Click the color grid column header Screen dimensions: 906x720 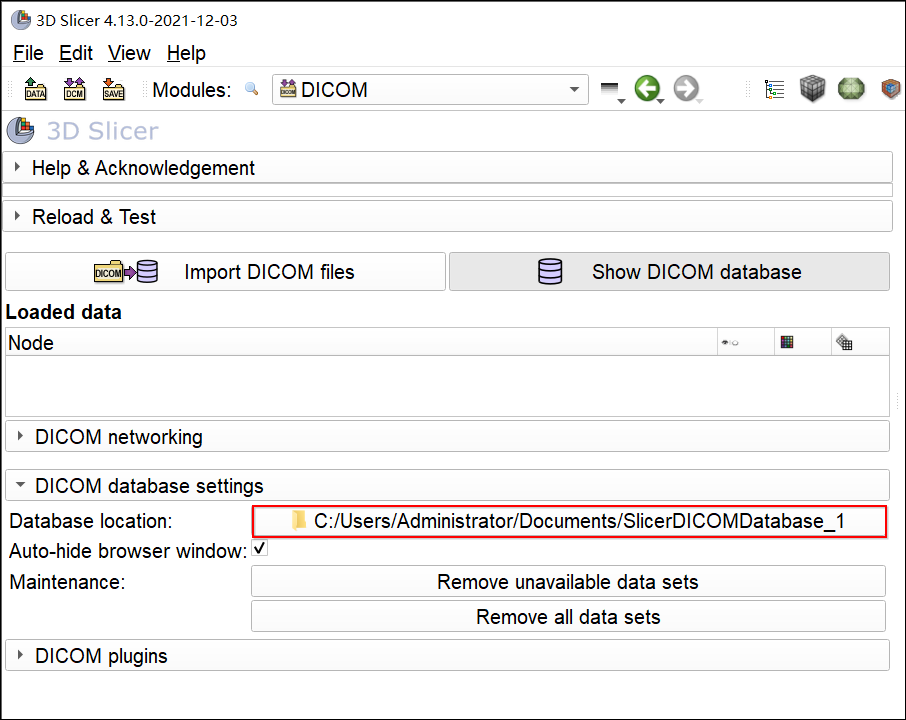[787, 342]
